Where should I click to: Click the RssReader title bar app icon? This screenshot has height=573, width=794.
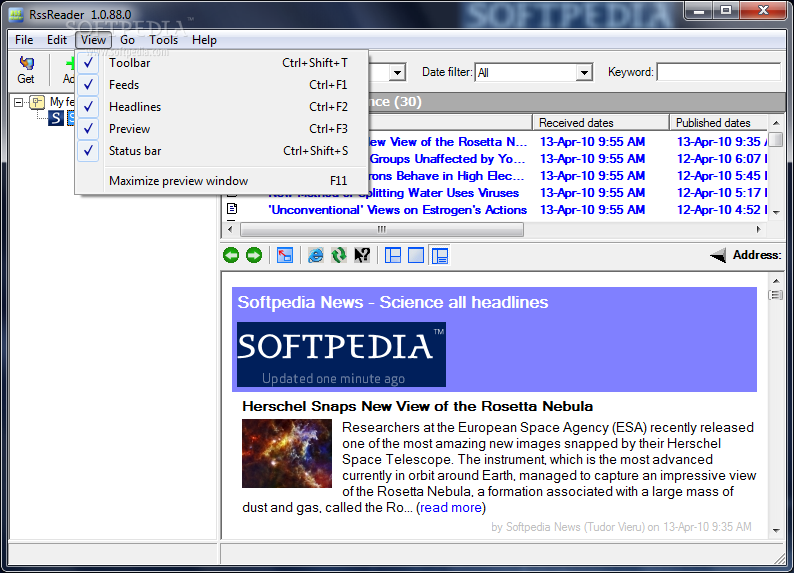pos(17,15)
